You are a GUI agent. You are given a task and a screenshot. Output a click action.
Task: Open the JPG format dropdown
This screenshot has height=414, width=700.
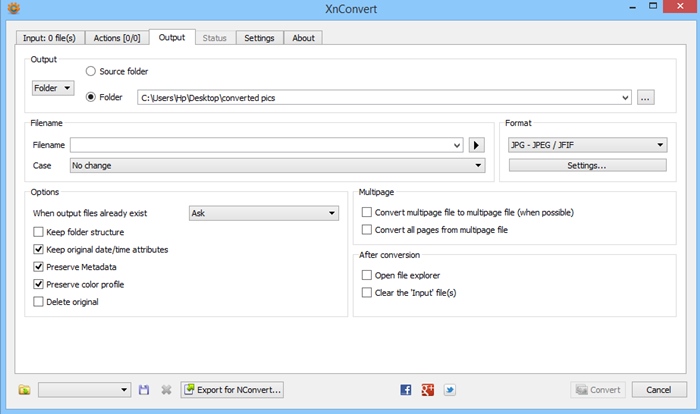tap(588, 145)
